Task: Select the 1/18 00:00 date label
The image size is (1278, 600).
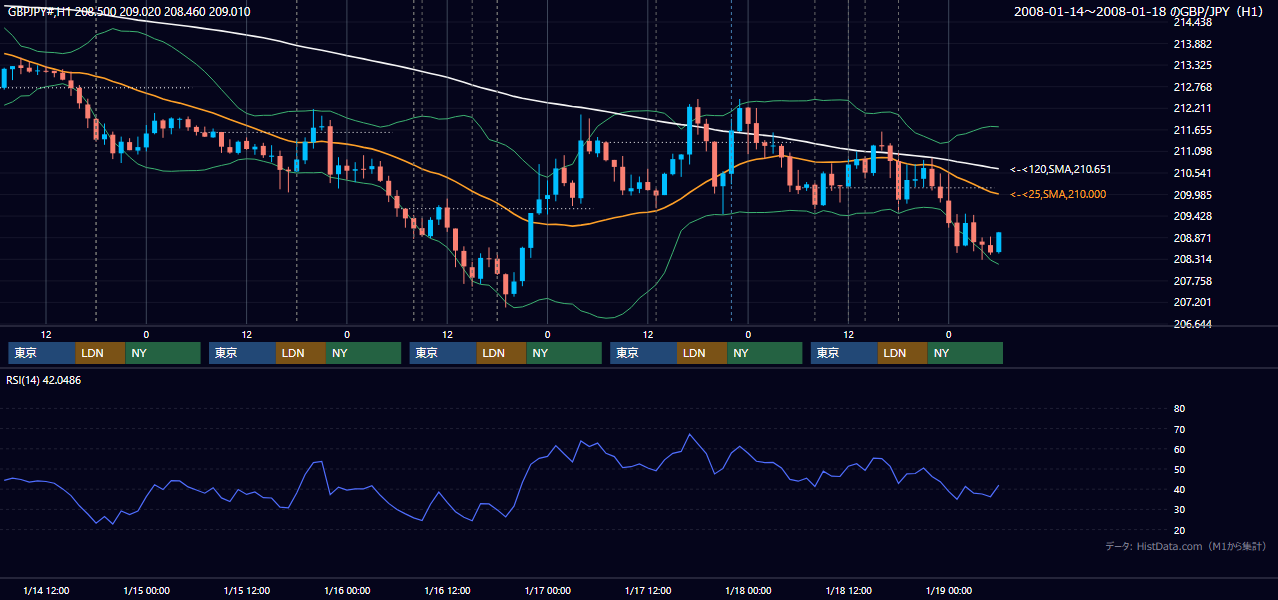Action: pyautogui.click(x=748, y=590)
